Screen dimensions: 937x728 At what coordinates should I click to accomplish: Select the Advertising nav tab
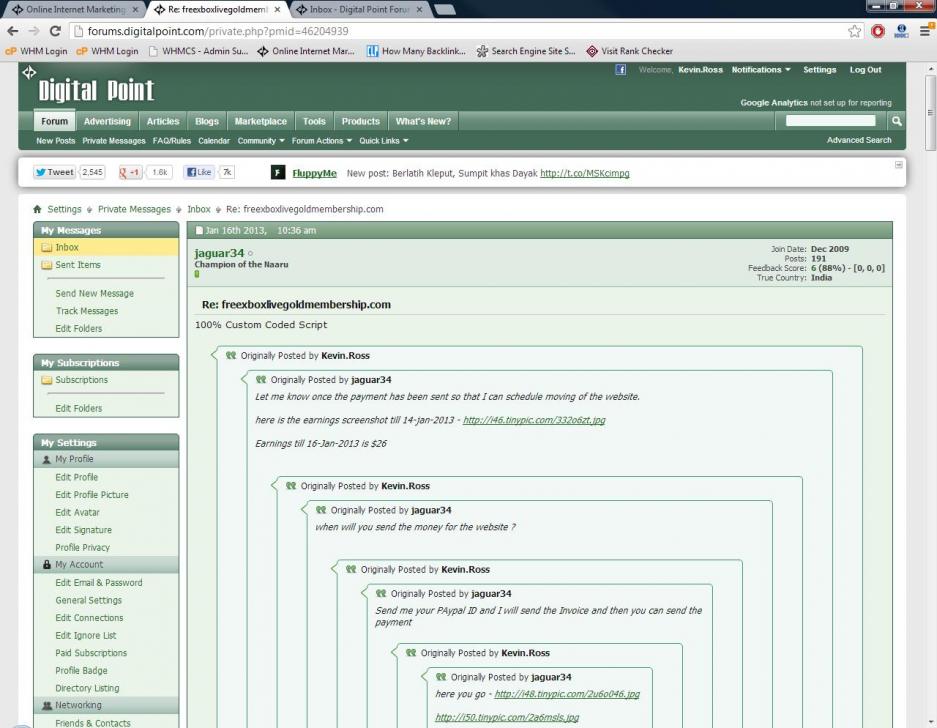(107, 121)
